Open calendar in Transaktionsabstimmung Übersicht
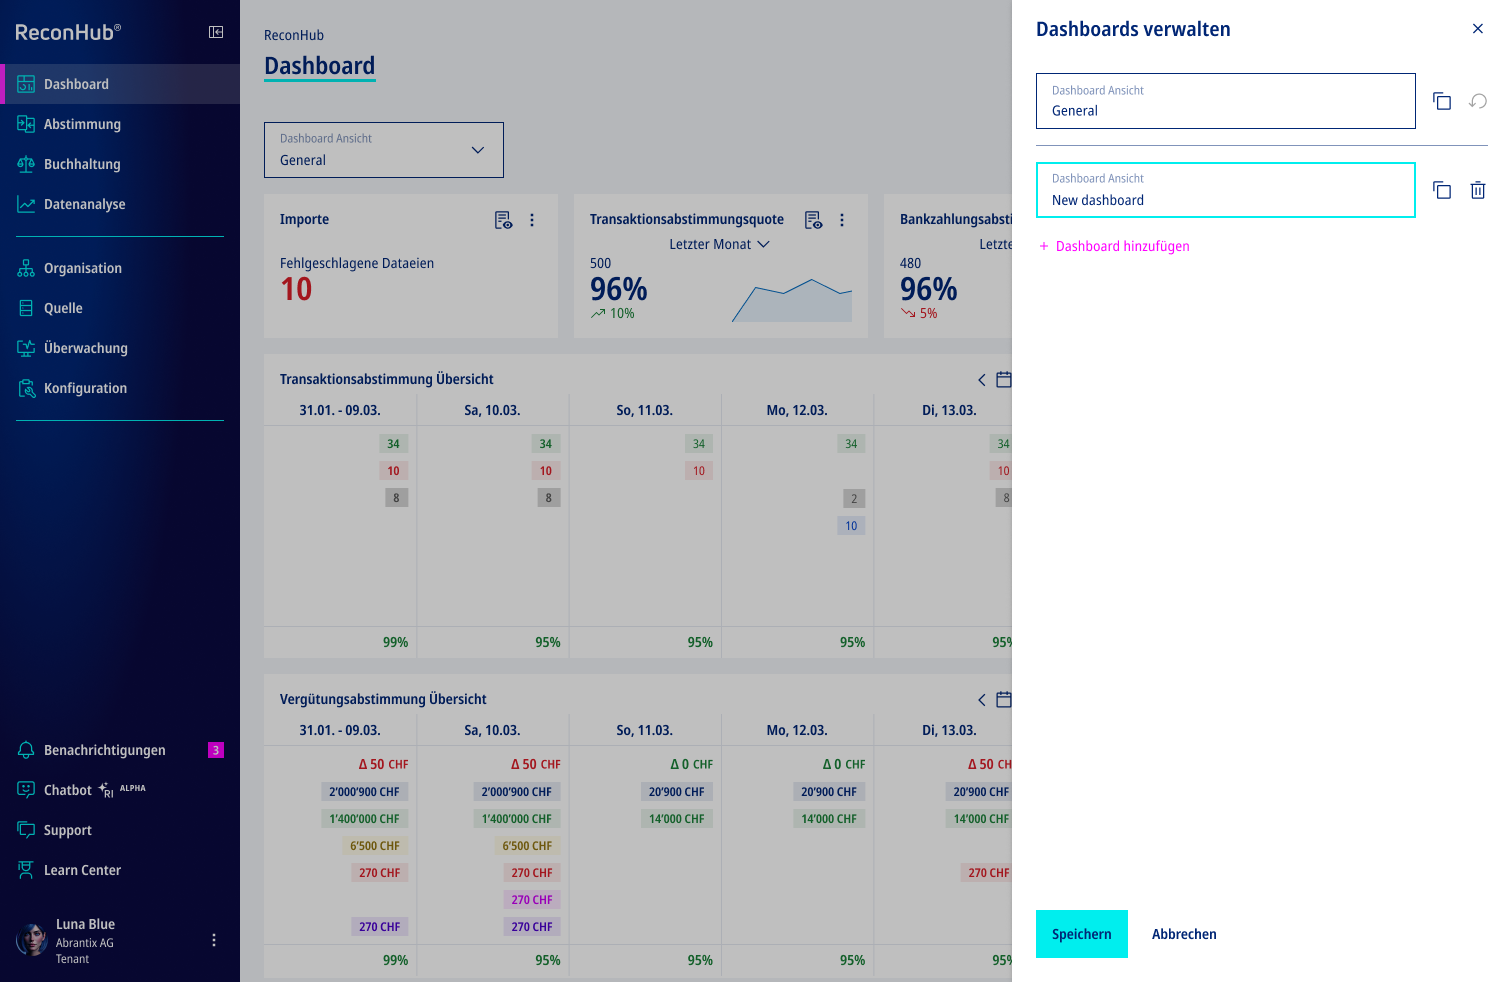Image resolution: width=1512 pixels, height=982 pixels. 1004,379
